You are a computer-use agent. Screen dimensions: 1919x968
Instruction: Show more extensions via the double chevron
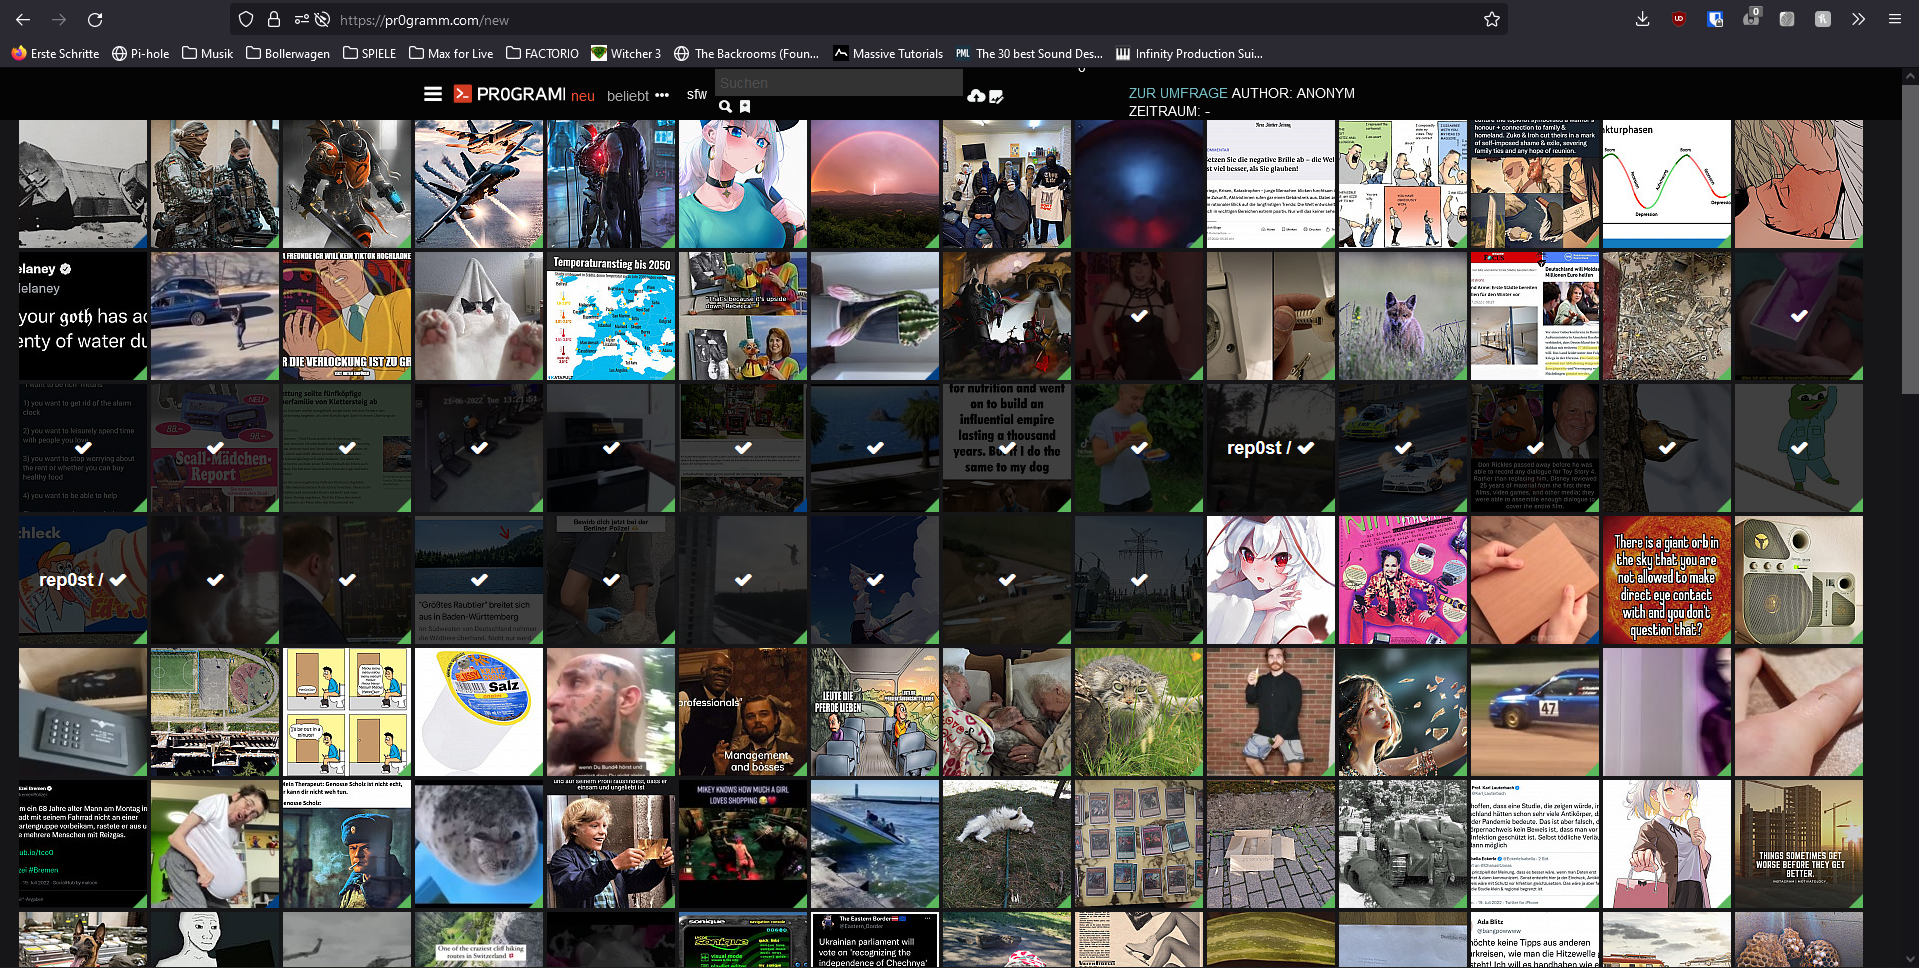point(1858,19)
